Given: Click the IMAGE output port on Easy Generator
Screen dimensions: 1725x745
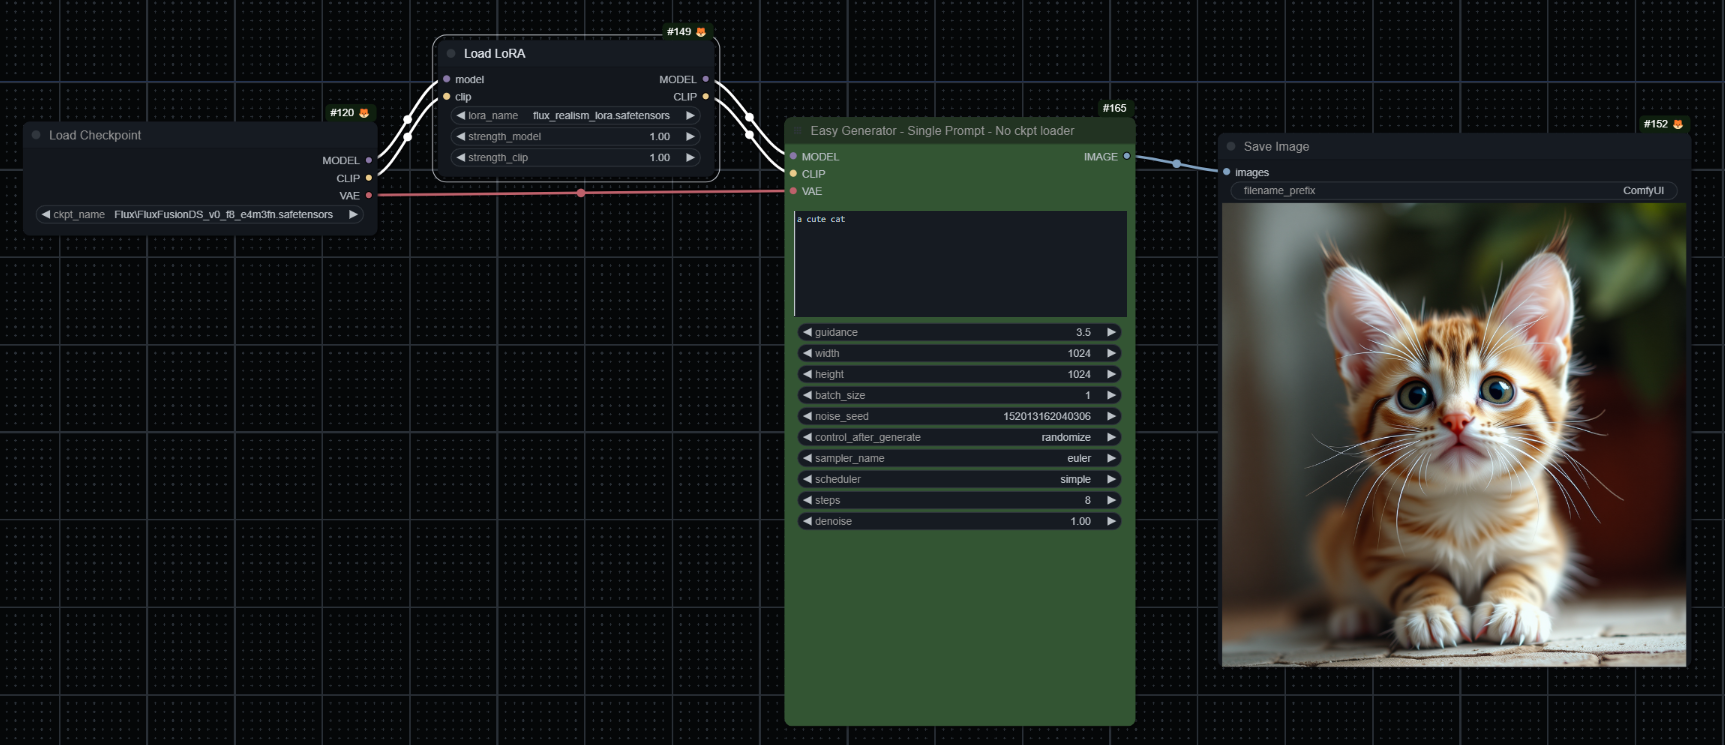Looking at the screenshot, I should coord(1127,156).
